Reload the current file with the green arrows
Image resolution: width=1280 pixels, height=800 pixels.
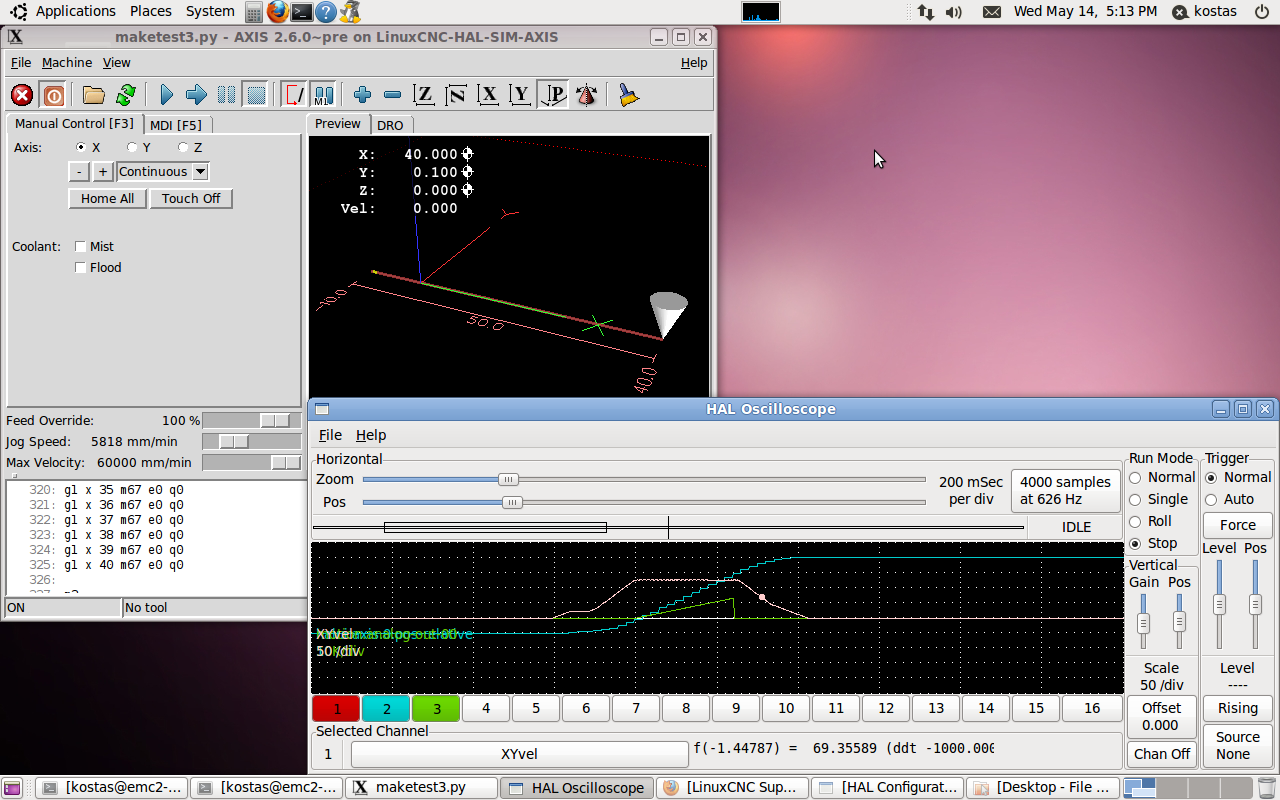[x=126, y=95]
